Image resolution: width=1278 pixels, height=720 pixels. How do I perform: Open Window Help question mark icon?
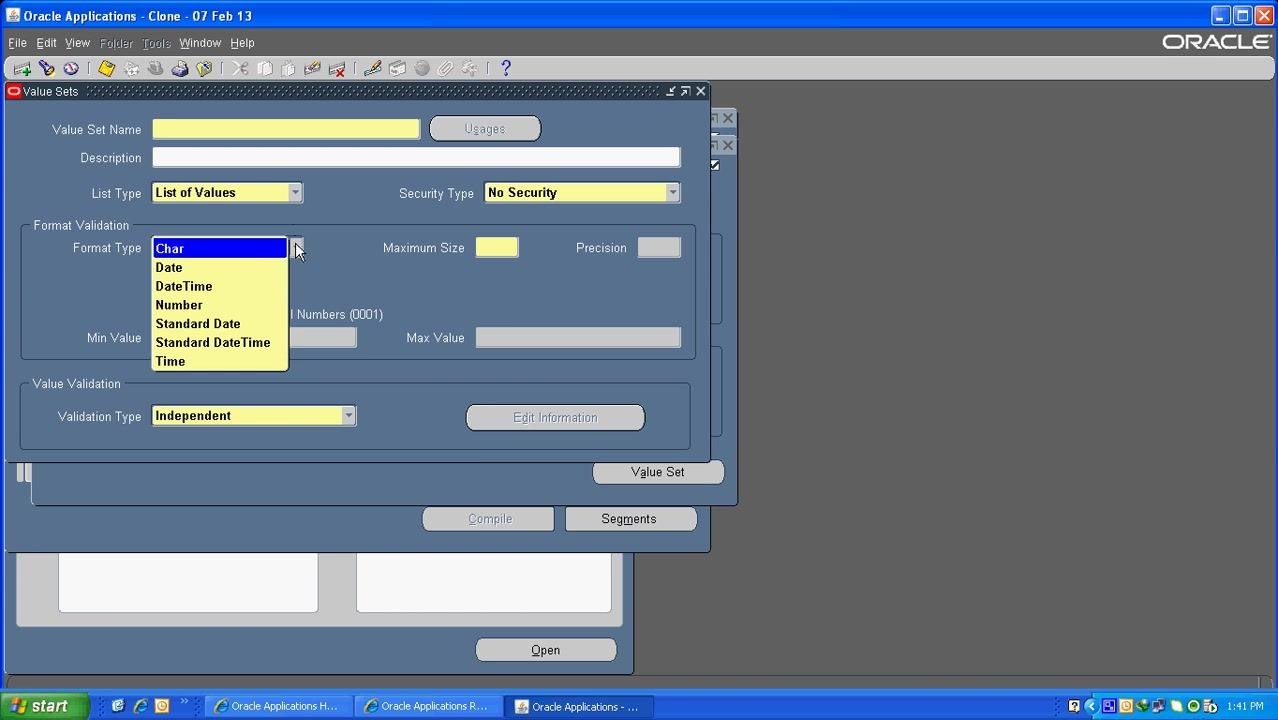point(505,69)
